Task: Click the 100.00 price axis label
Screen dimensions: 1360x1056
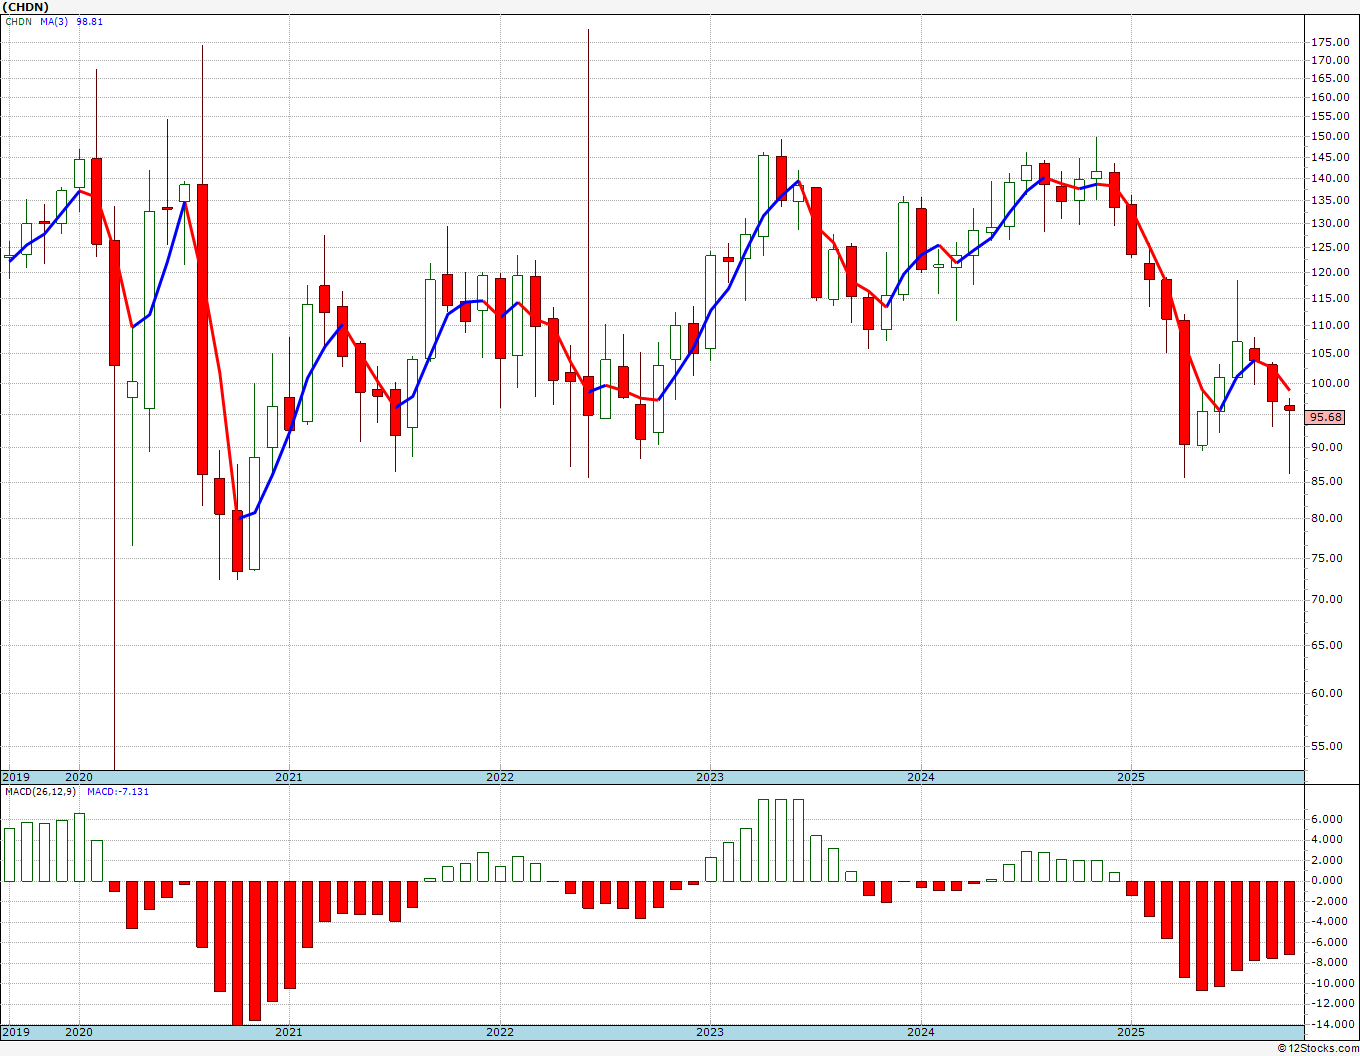Action: point(1328,383)
